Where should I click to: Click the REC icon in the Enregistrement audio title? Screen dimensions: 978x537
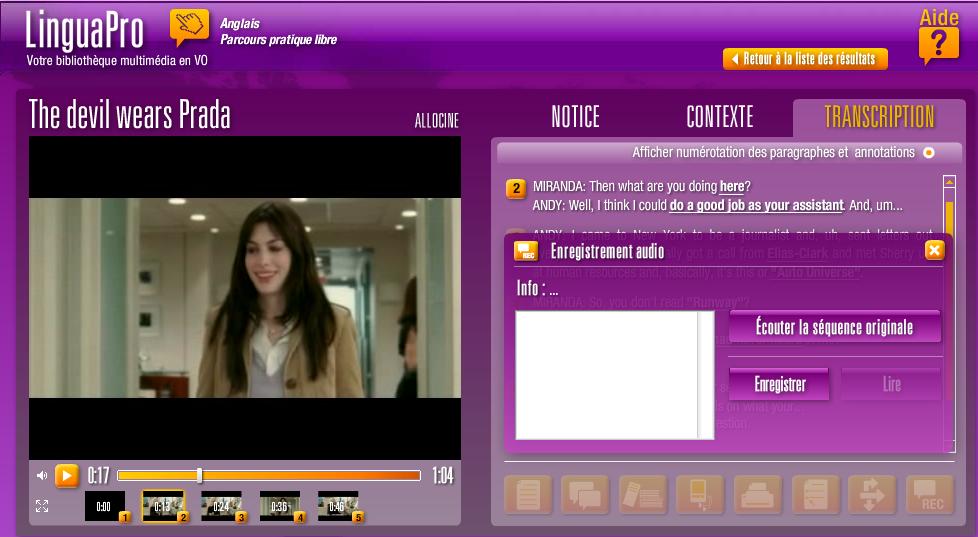(x=525, y=251)
